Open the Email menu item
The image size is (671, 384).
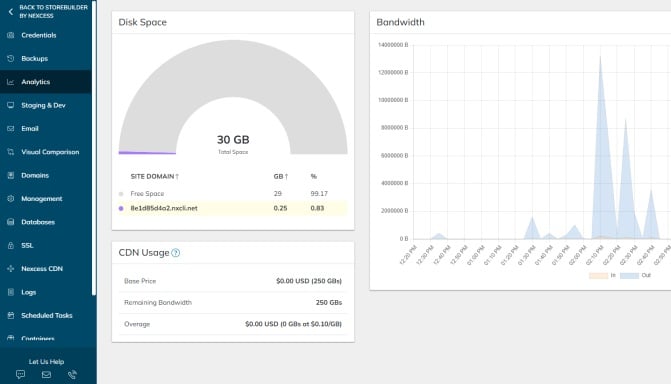(x=46, y=128)
